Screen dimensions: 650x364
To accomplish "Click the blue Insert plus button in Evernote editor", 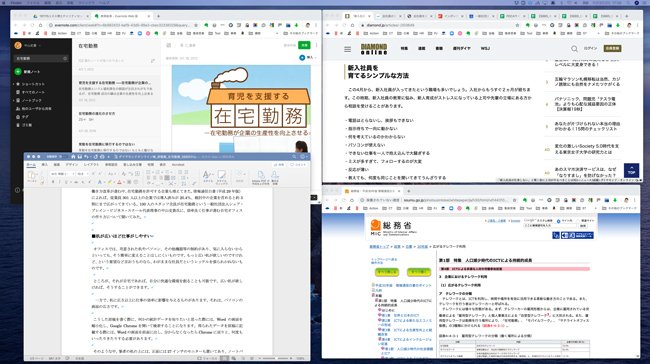I will (x=302, y=58).
